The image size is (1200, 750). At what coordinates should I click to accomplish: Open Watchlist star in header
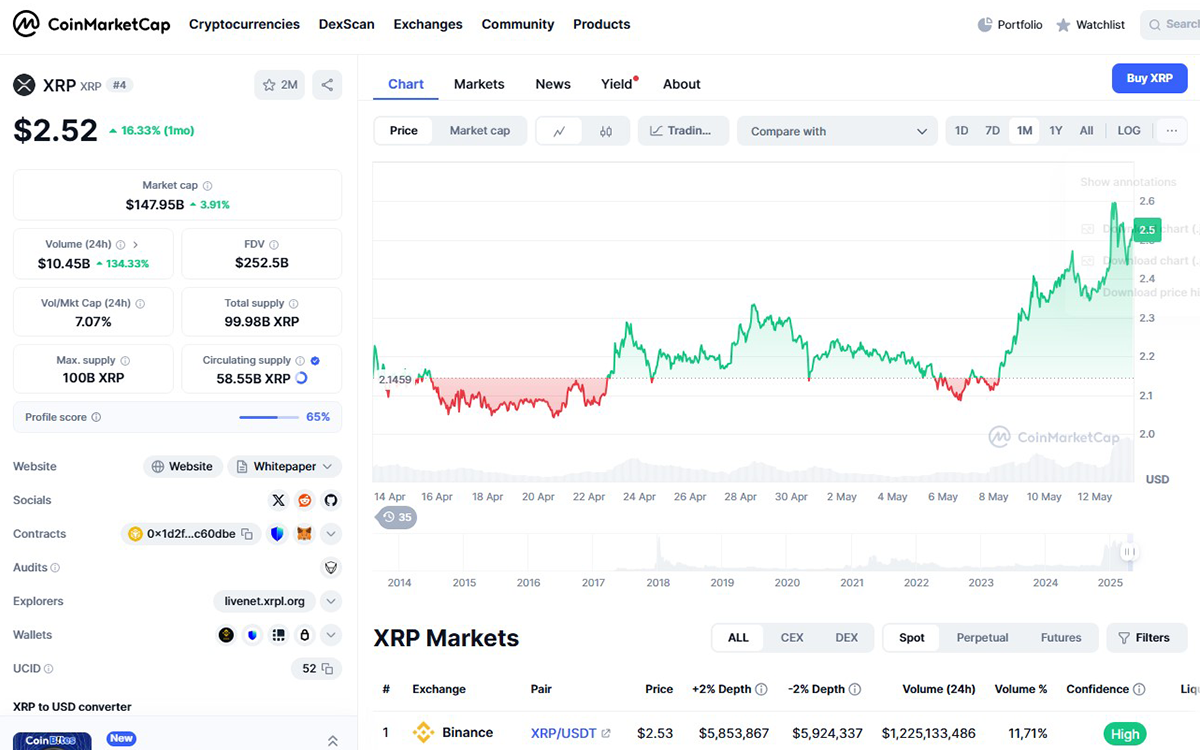click(1090, 24)
